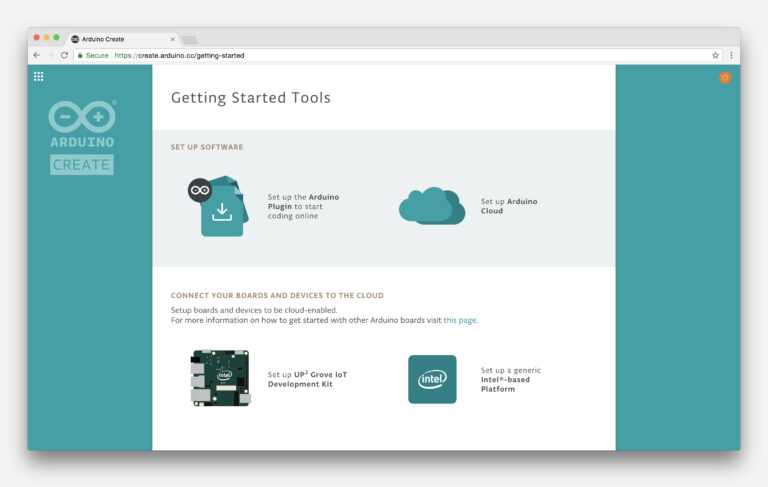Open Chrome's three-dot menu
Viewport: 768px width, 487px height.
pos(731,55)
